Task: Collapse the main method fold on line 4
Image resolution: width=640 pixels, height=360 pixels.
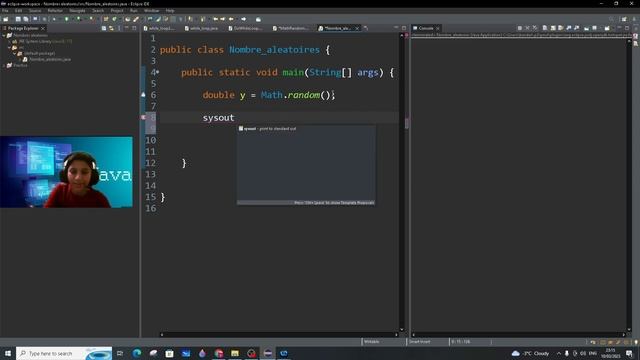Action: [158, 72]
